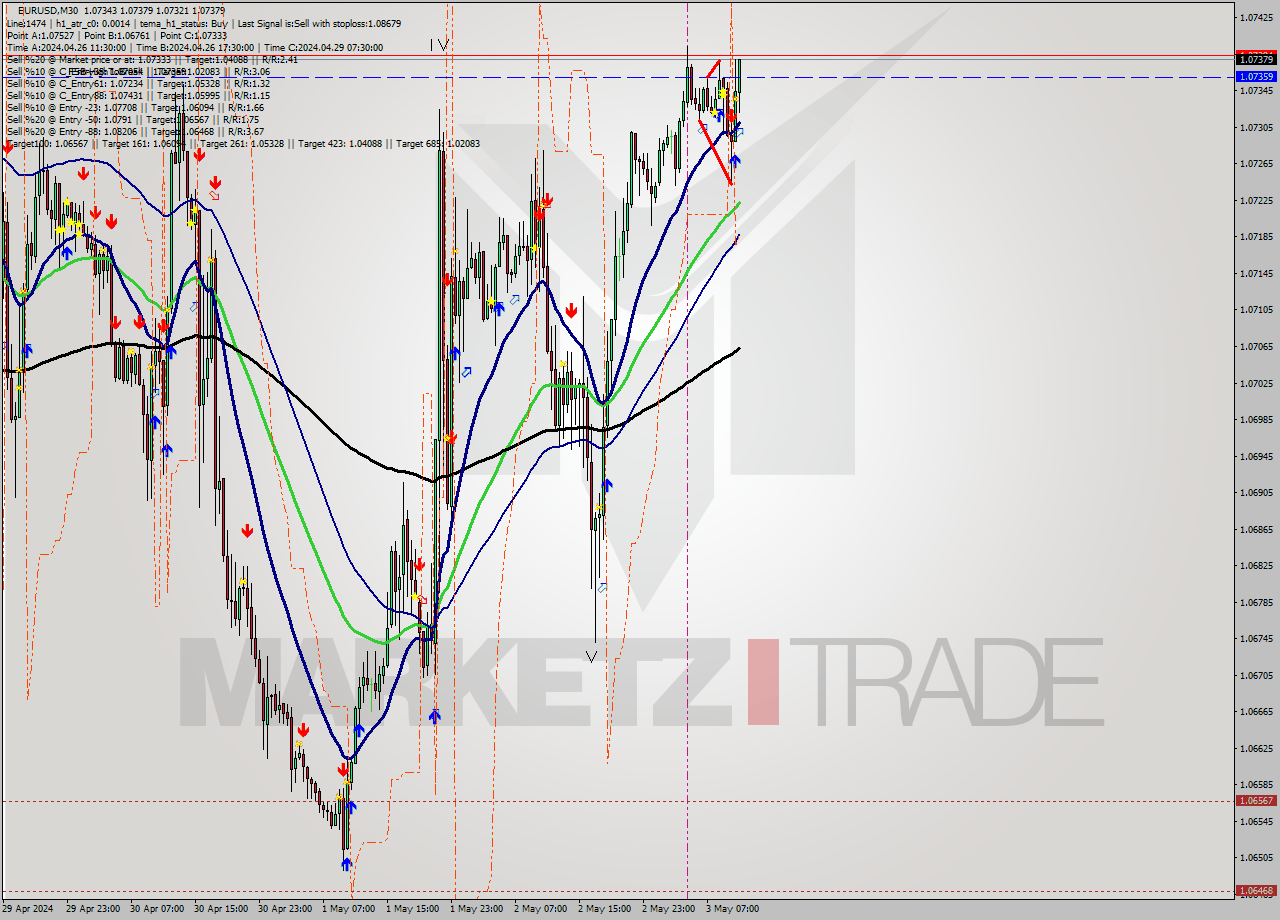Screen dimensions: 1280x920
Task: Click the 1.07265 price axis label
Action: coord(1256,164)
